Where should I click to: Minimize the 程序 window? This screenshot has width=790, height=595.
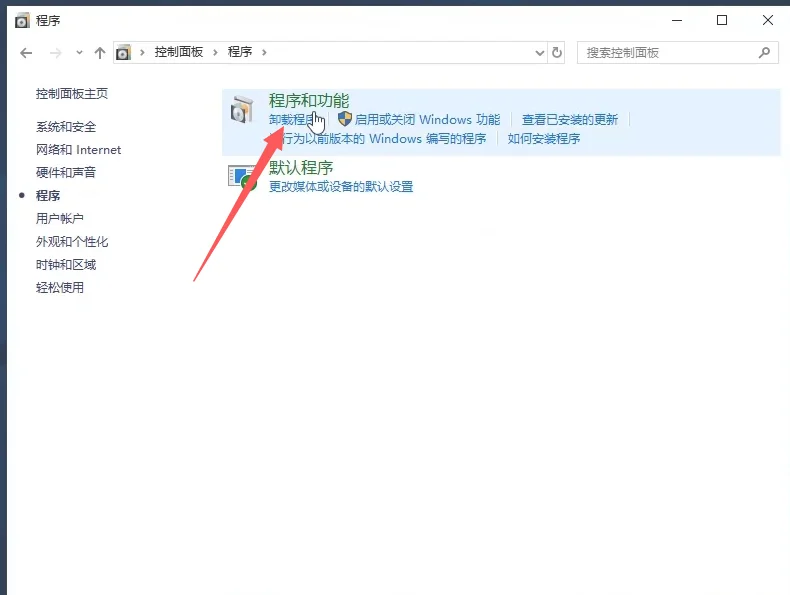coord(677,20)
